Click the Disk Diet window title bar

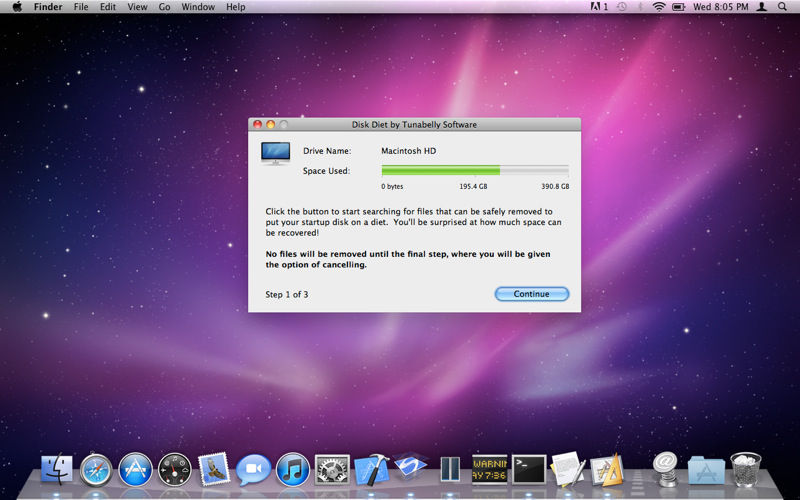point(414,124)
